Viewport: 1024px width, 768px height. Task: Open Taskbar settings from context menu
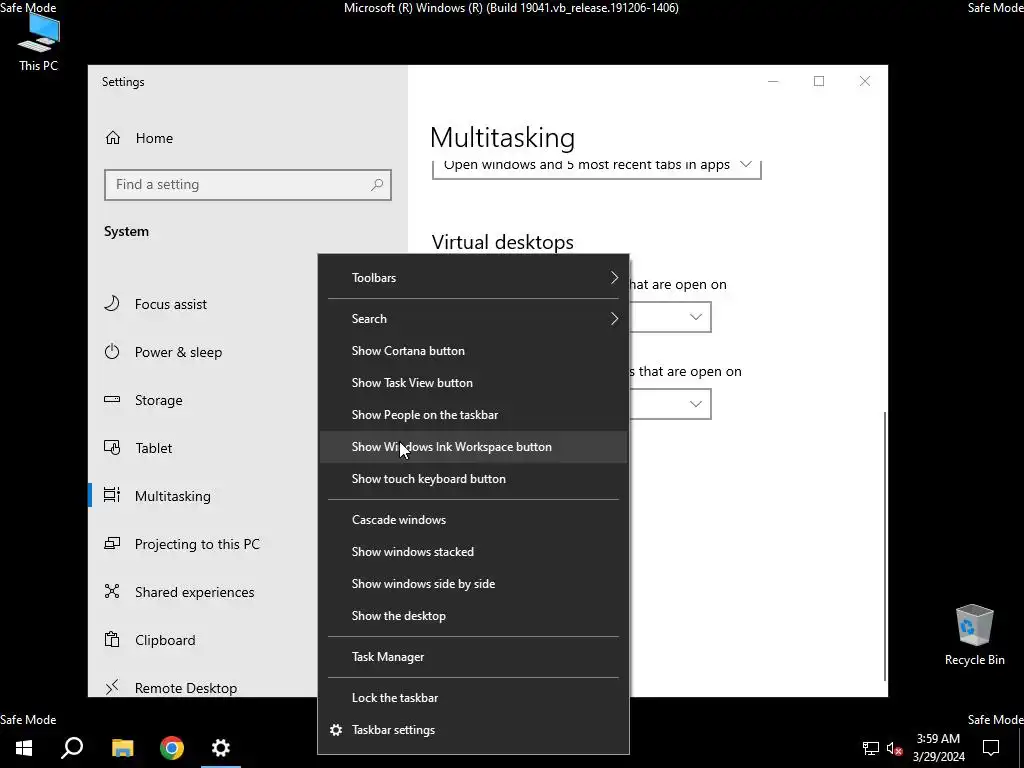click(473, 730)
